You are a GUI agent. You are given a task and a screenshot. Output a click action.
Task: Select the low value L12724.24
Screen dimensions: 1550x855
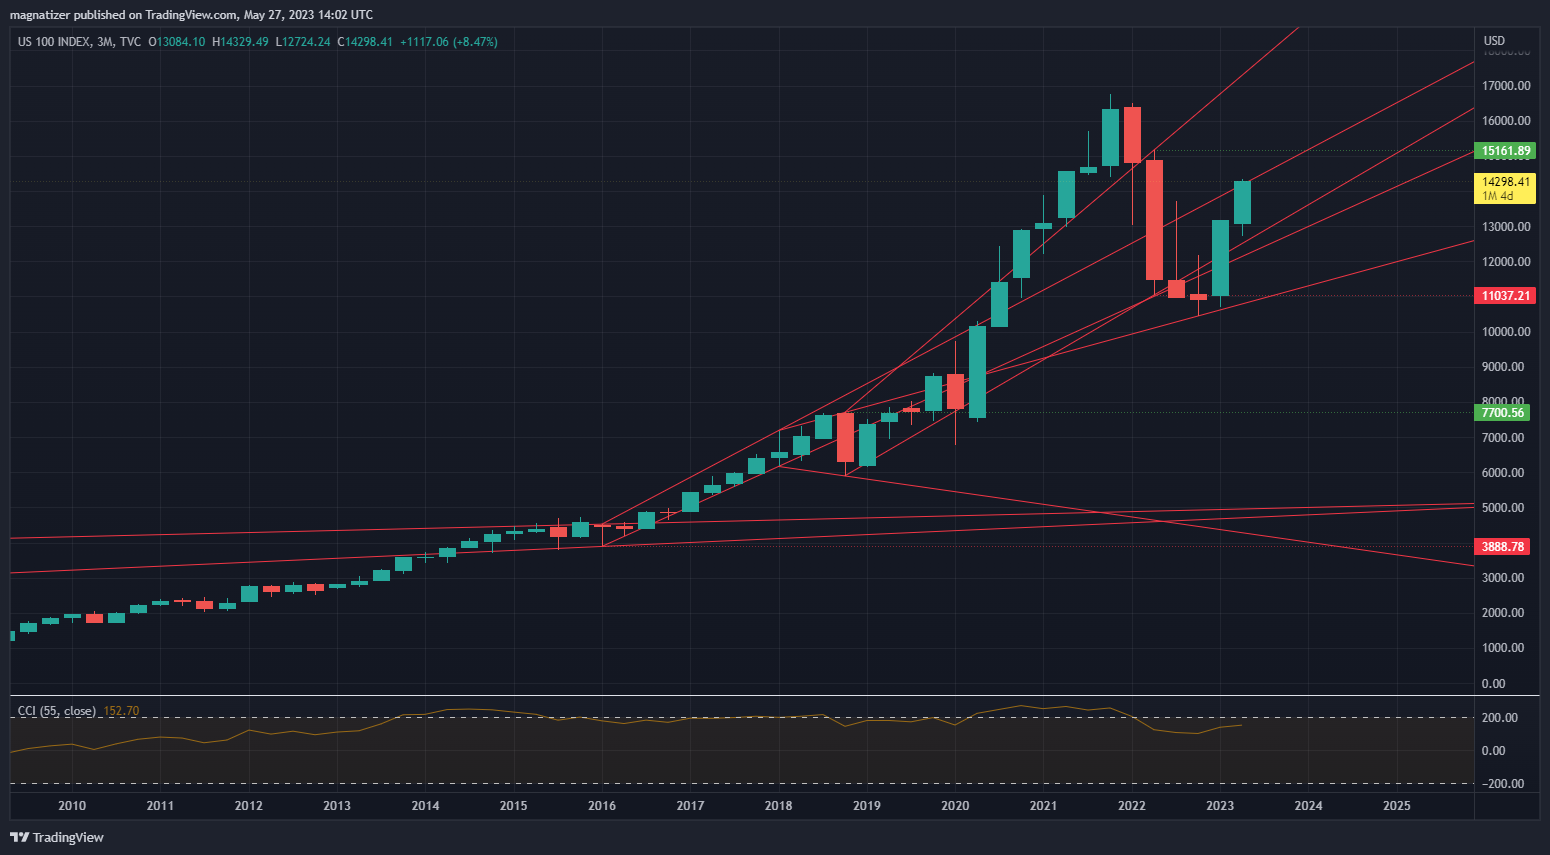tap(303, 42)
